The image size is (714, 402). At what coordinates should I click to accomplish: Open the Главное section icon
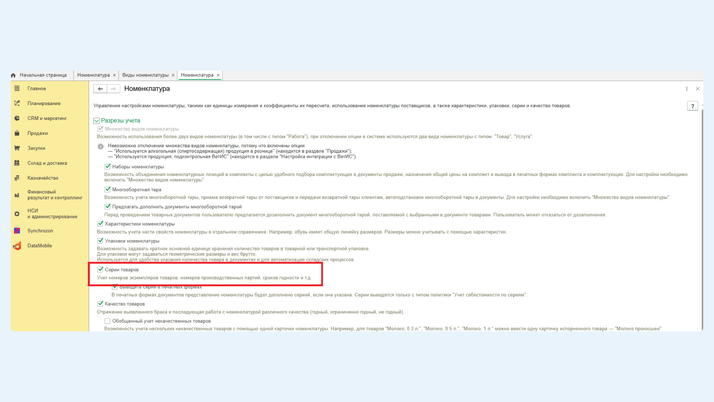17,88
